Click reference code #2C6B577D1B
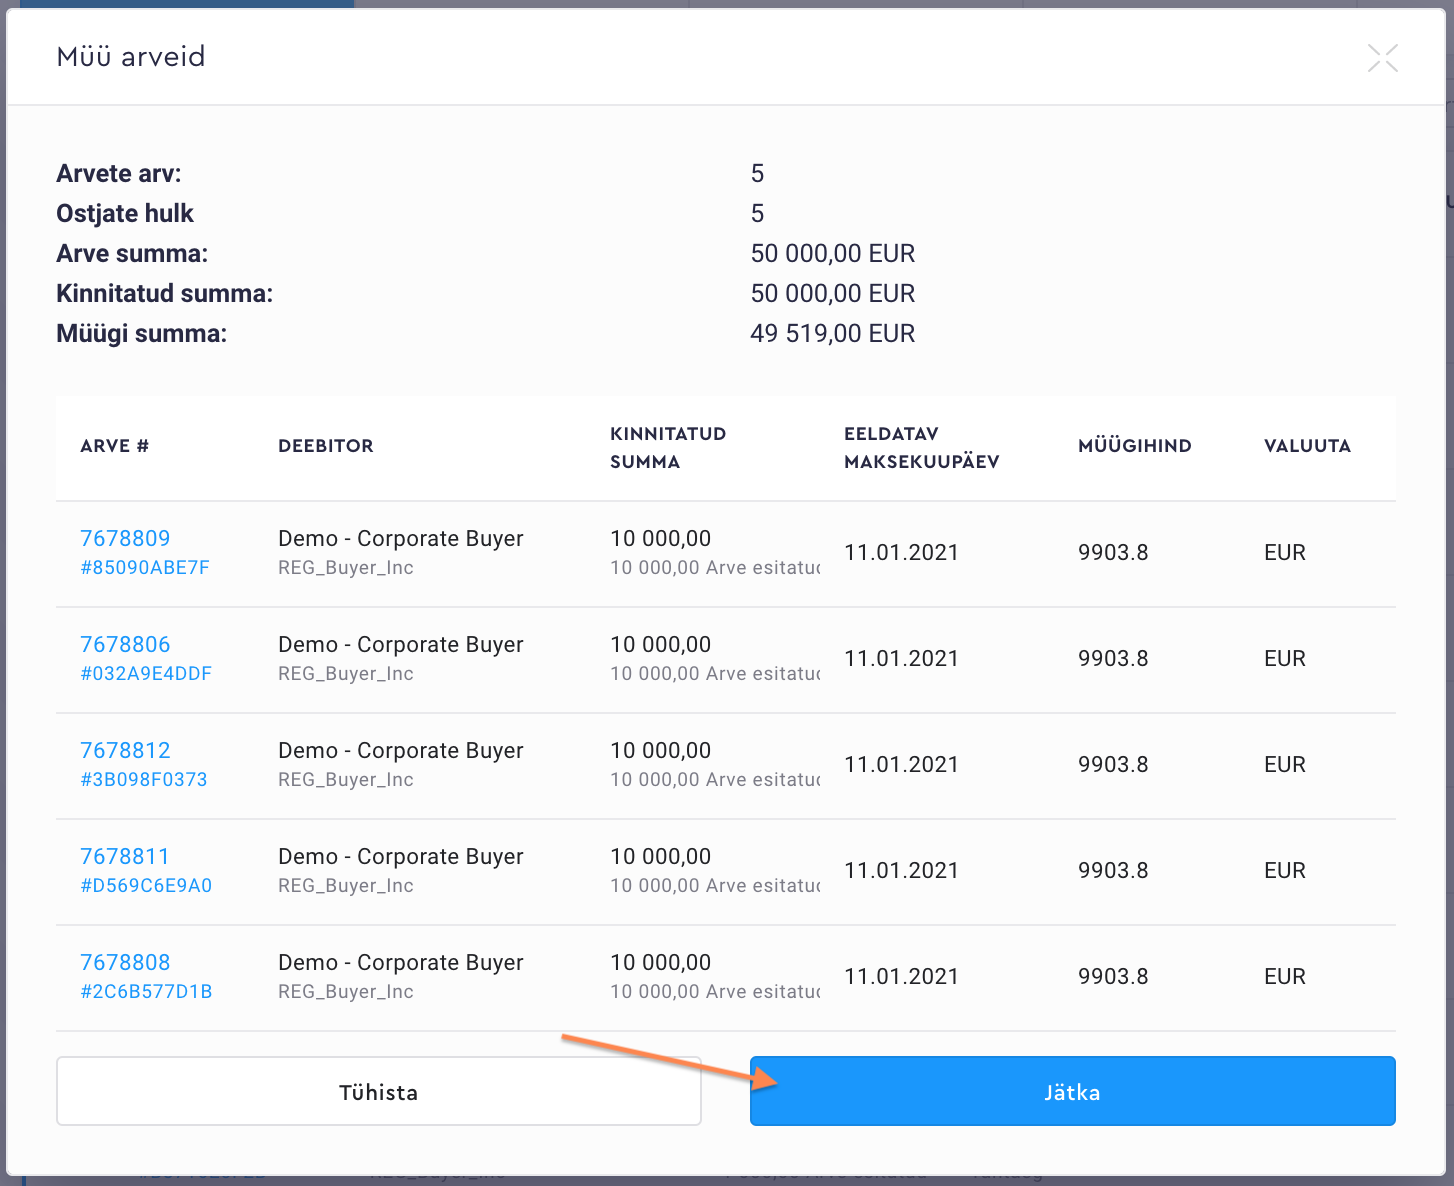The image size is (1454, 1186). click(x=146, y=992)
